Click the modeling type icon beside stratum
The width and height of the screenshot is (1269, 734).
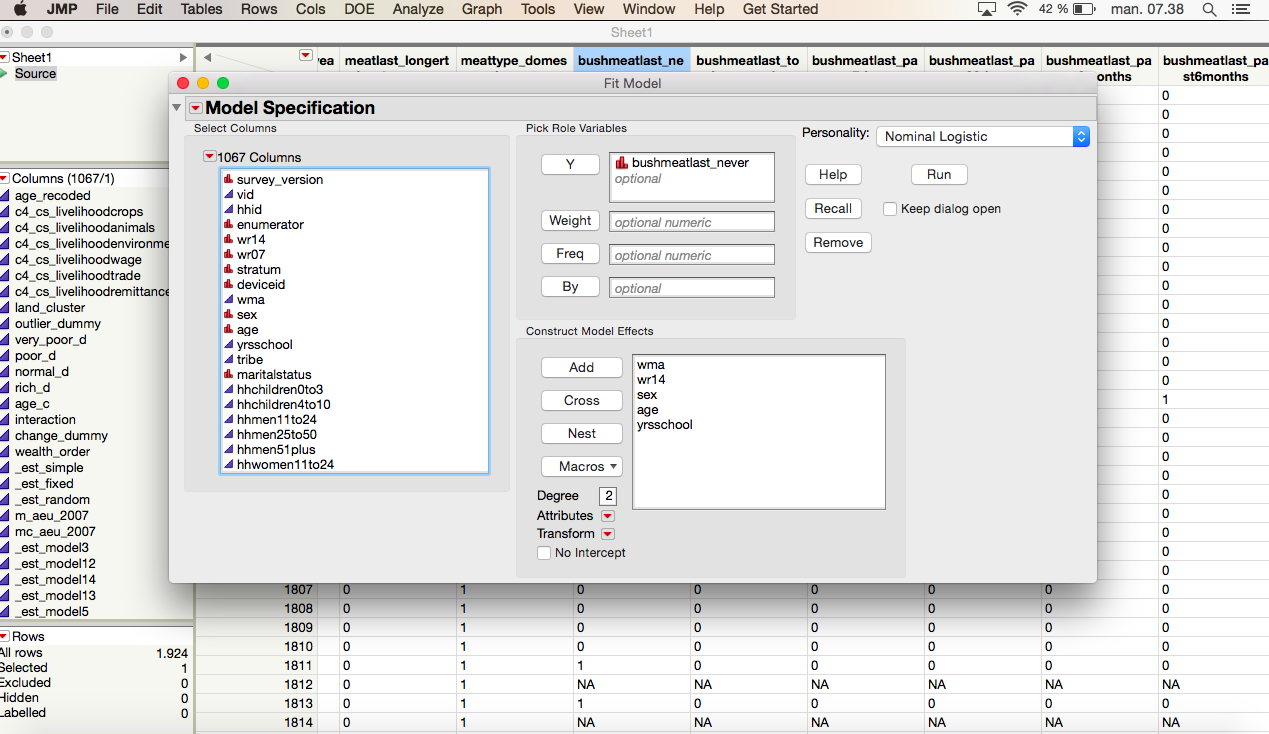[x=228, y=269]
